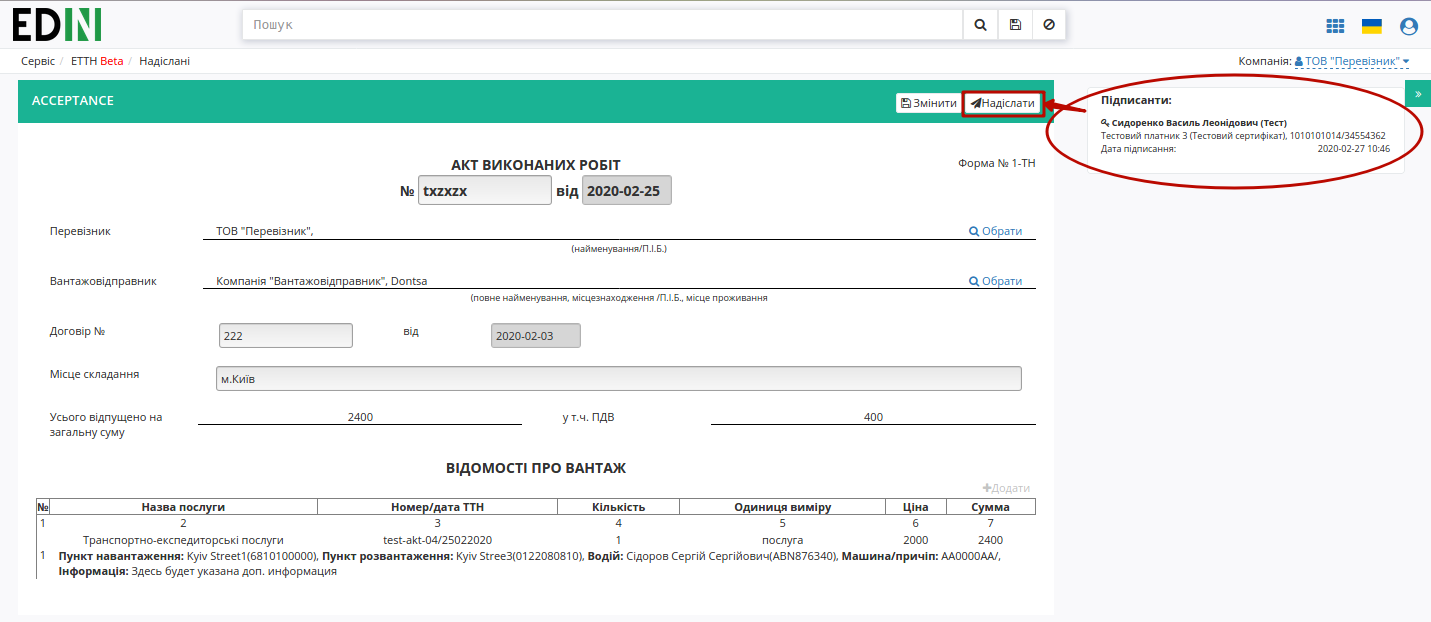Screen dimensions: 1431x622
Task: Click the Змінити button
Action: tap(928, 103)
